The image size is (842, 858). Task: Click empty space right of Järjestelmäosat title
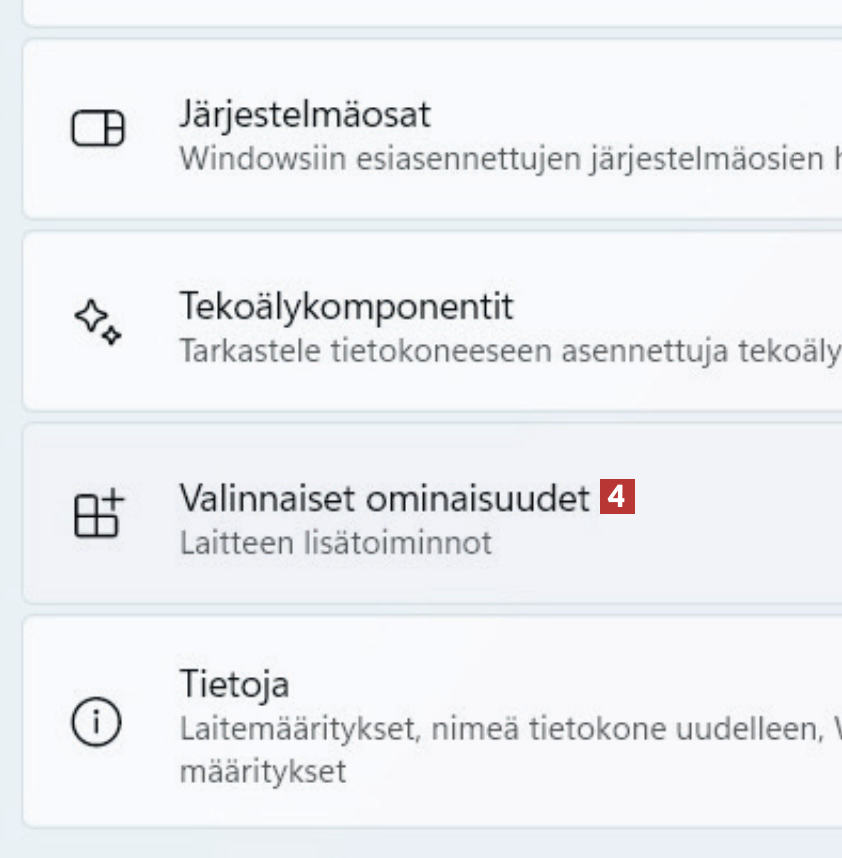tap(640, 114)
